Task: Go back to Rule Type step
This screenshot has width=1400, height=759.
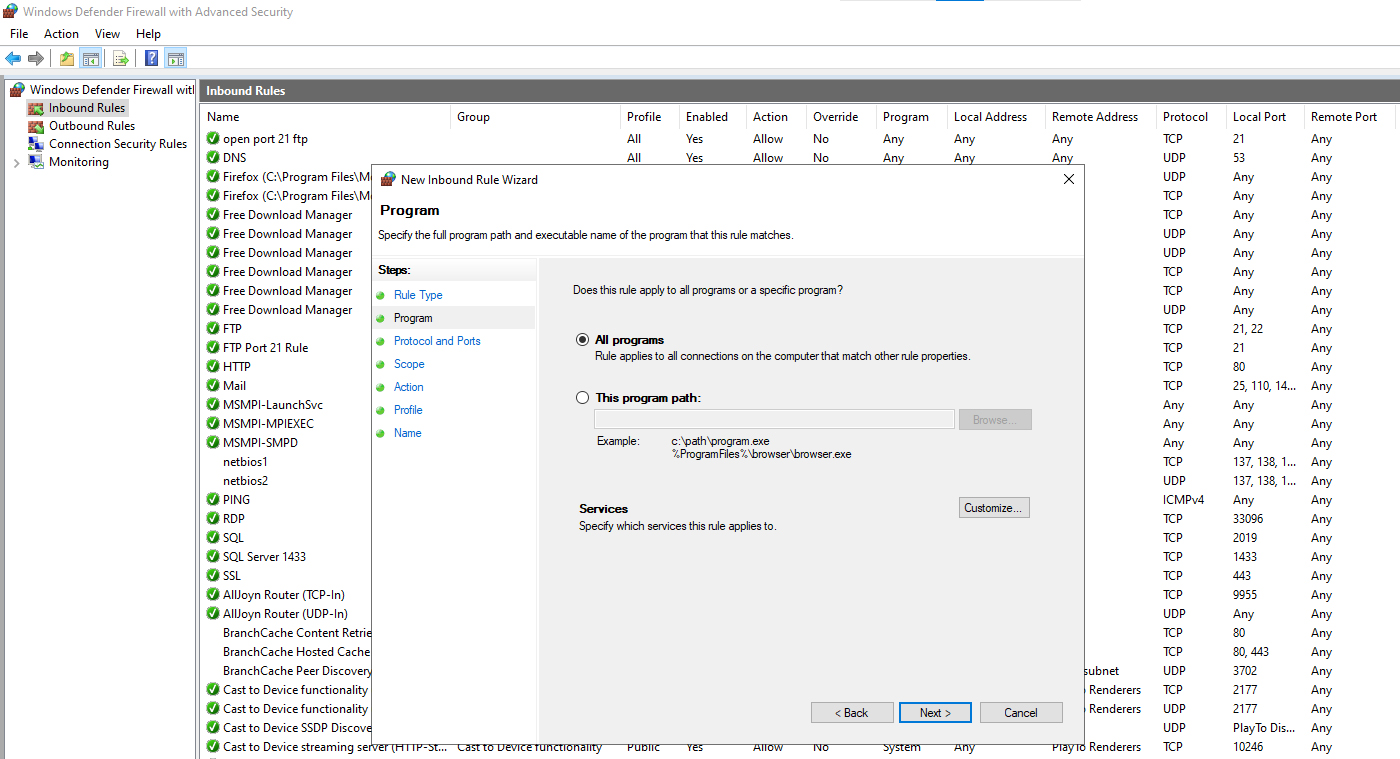Action: click(418, 295)
